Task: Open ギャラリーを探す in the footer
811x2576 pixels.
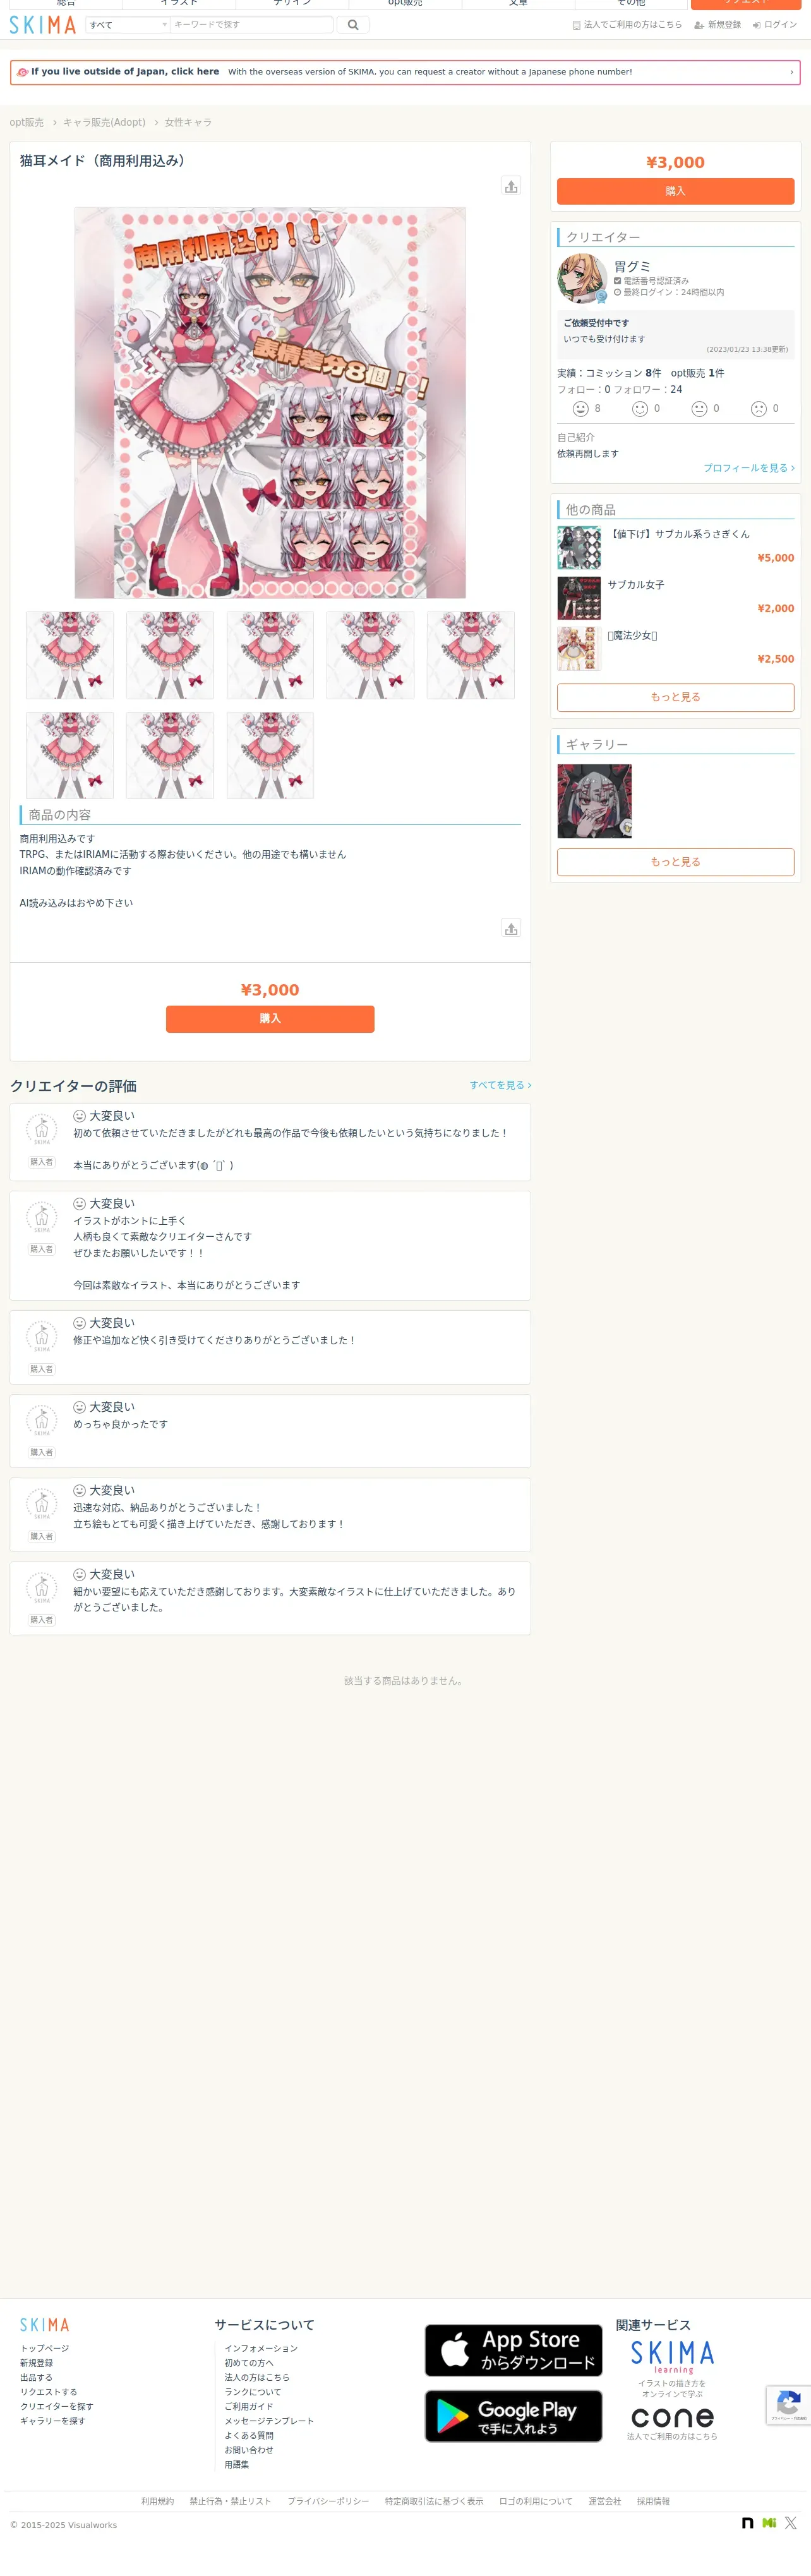Action: tap(53, 2421)
